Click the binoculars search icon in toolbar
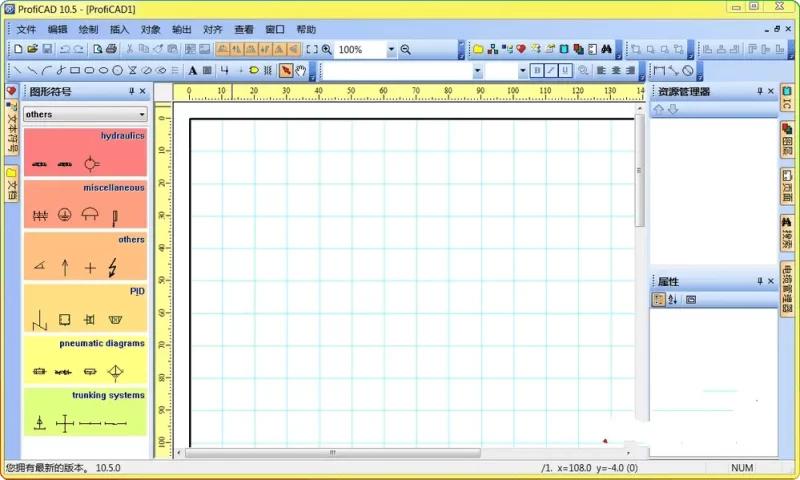Image resolution: width=800 pixels, height=480 pixels. click(x=606, y=49)
